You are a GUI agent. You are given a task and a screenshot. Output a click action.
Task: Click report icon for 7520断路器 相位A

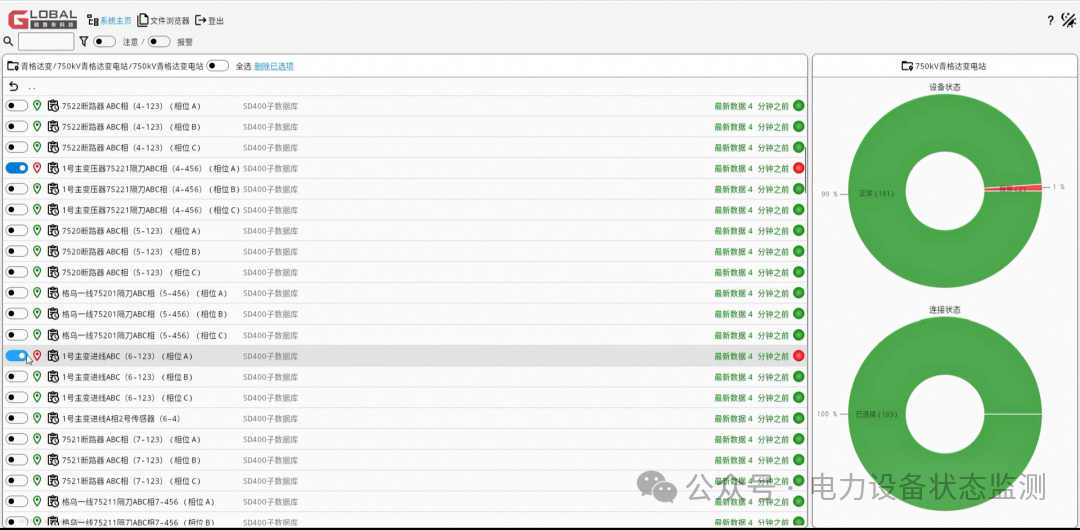coord(53,231)
